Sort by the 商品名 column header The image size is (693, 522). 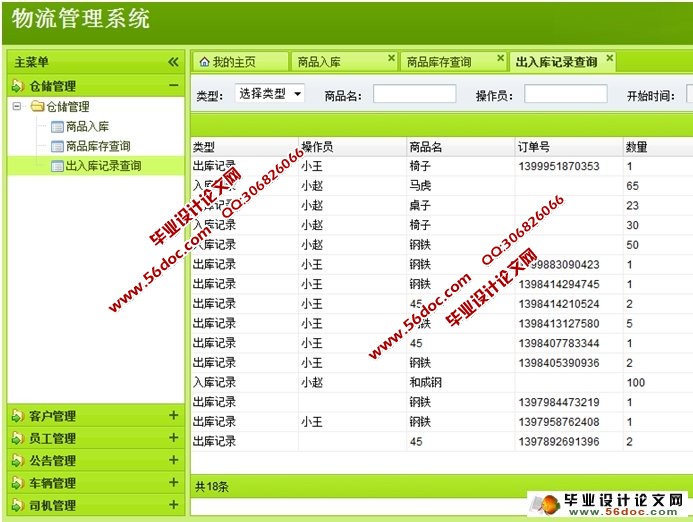[x=461, y=147]
